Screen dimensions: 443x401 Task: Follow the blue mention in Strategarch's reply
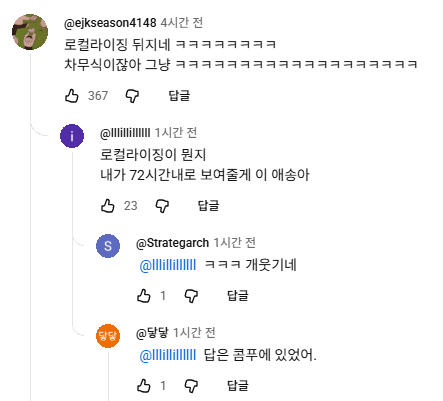[168, 265]
